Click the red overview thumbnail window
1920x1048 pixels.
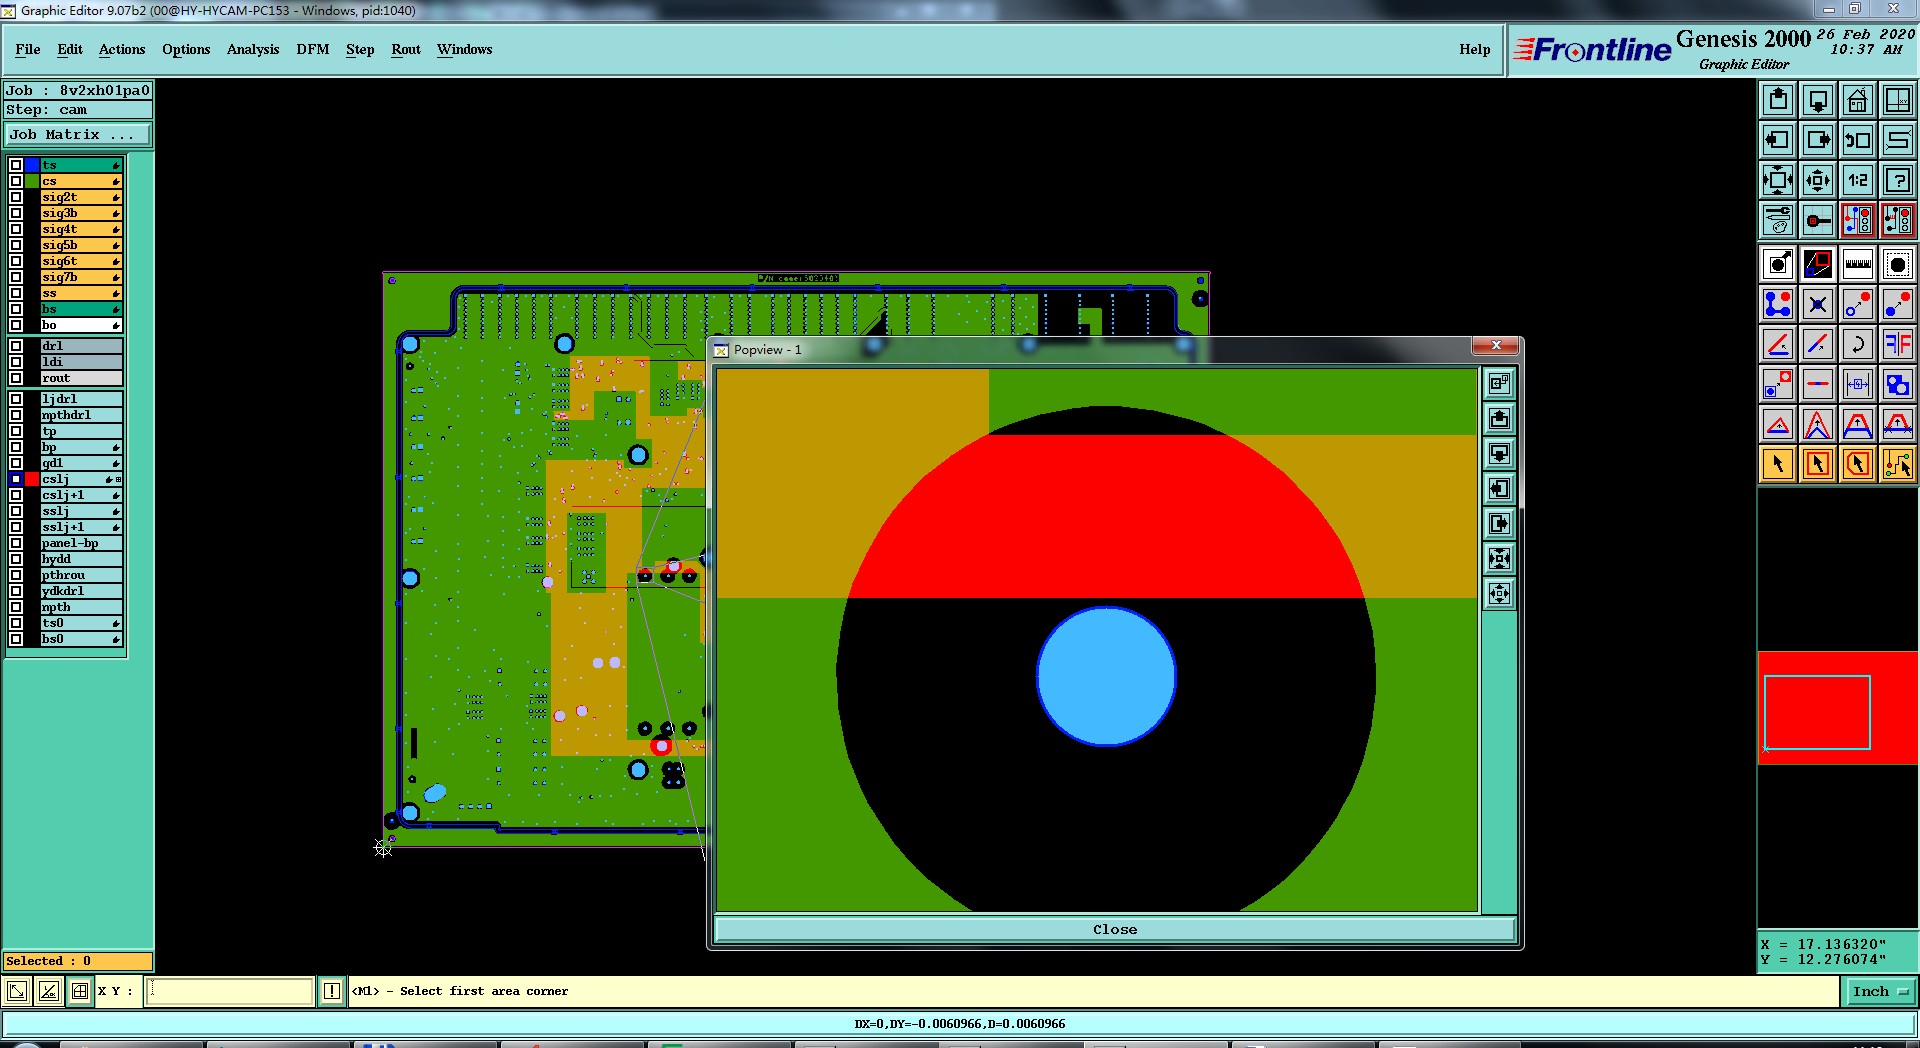tap(1838, 708)
